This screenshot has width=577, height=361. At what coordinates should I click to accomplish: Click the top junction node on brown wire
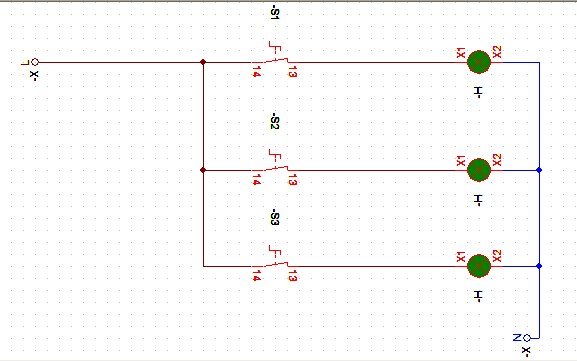203,62
